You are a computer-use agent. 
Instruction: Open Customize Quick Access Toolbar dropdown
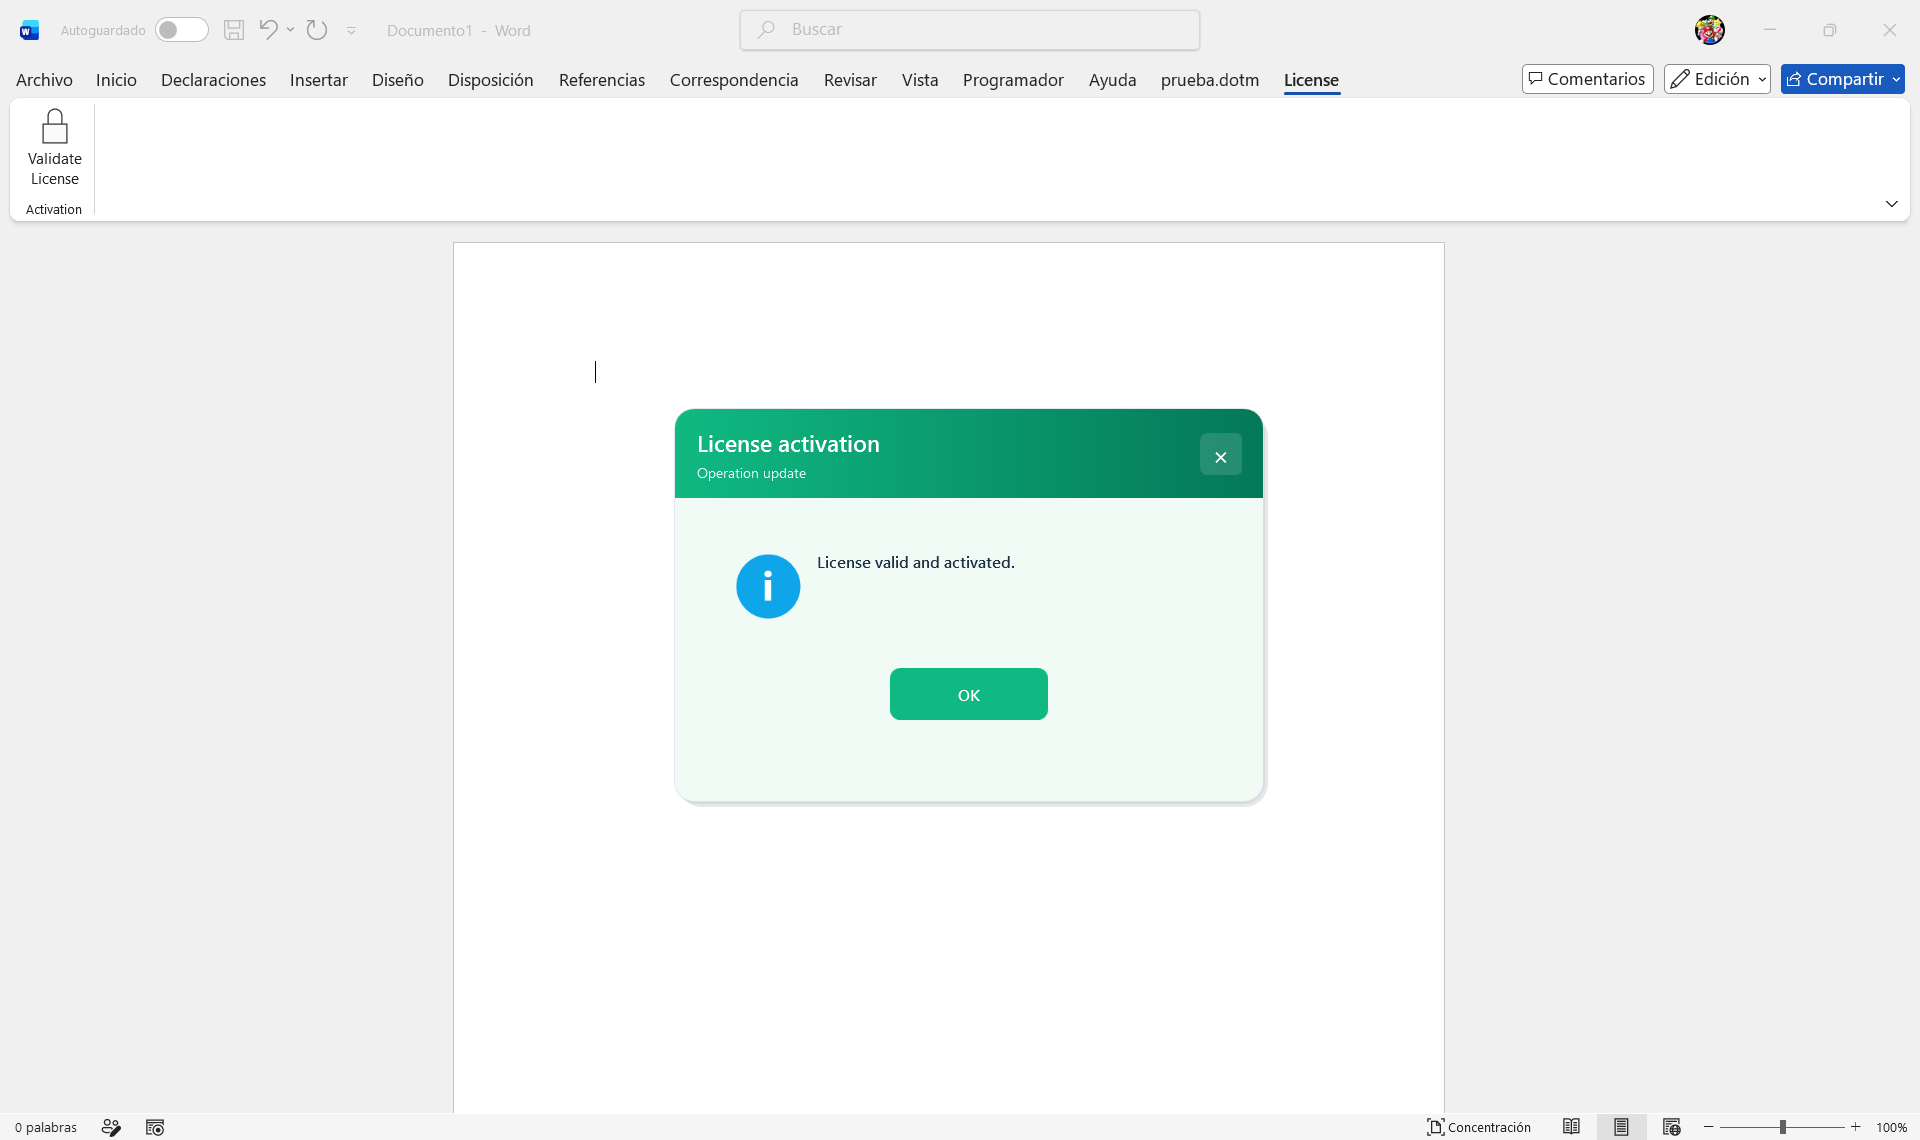[351, 31]
